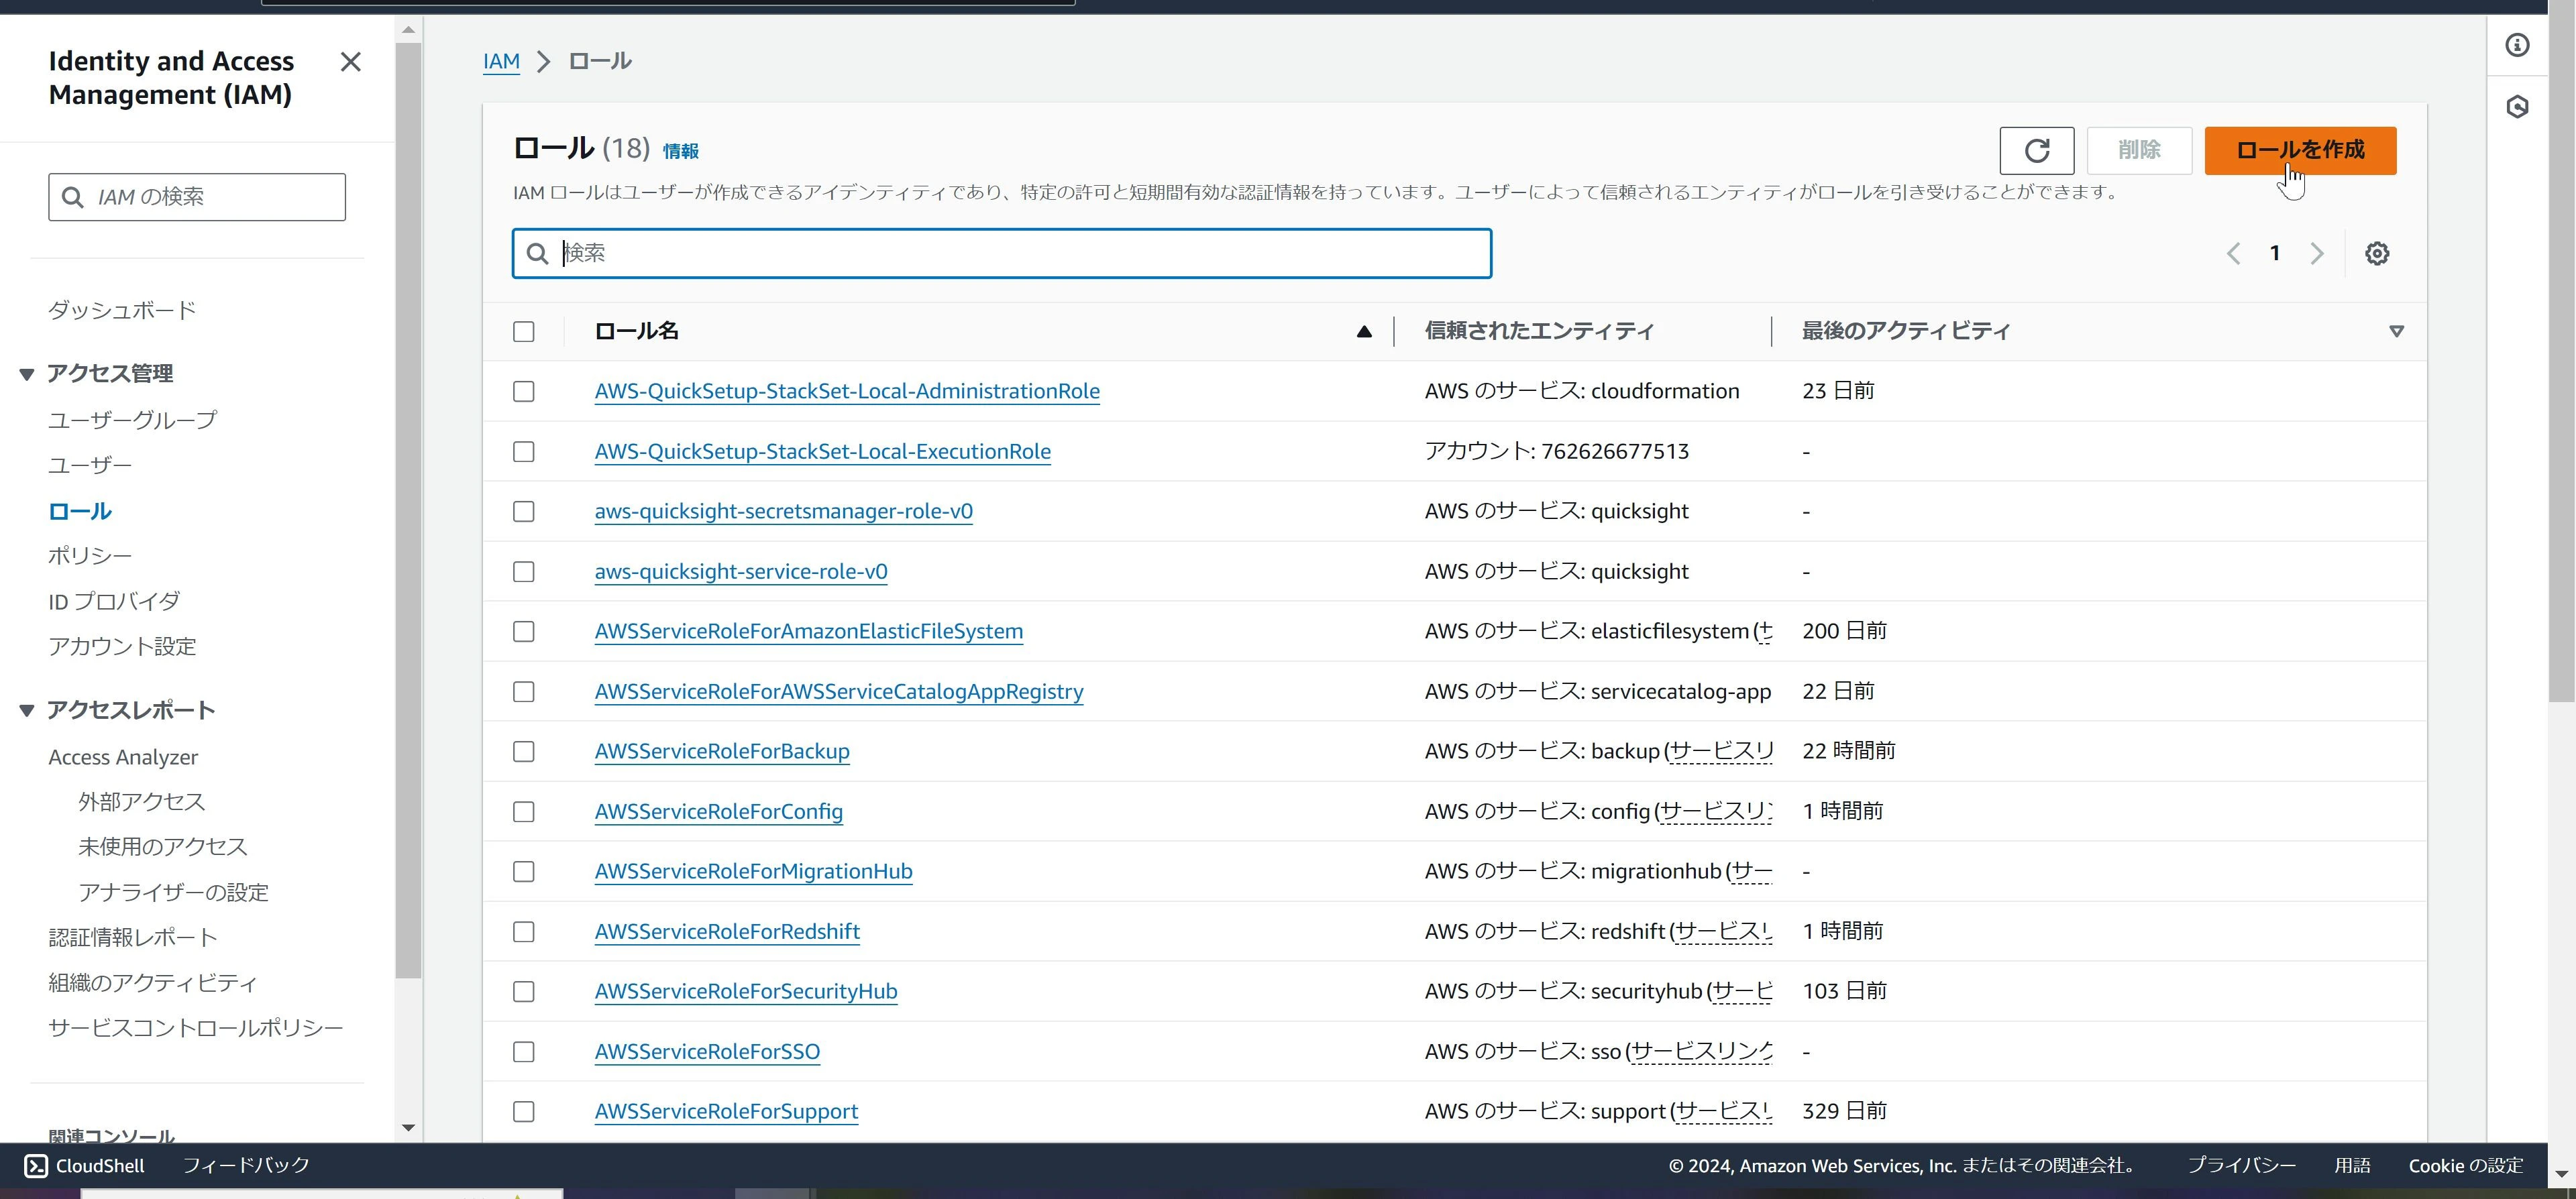This screenshot has height=1199, width=2576.
Task: Tick the AWSServiceRoleForSupport checkbox
Action: coord(524,1111)
